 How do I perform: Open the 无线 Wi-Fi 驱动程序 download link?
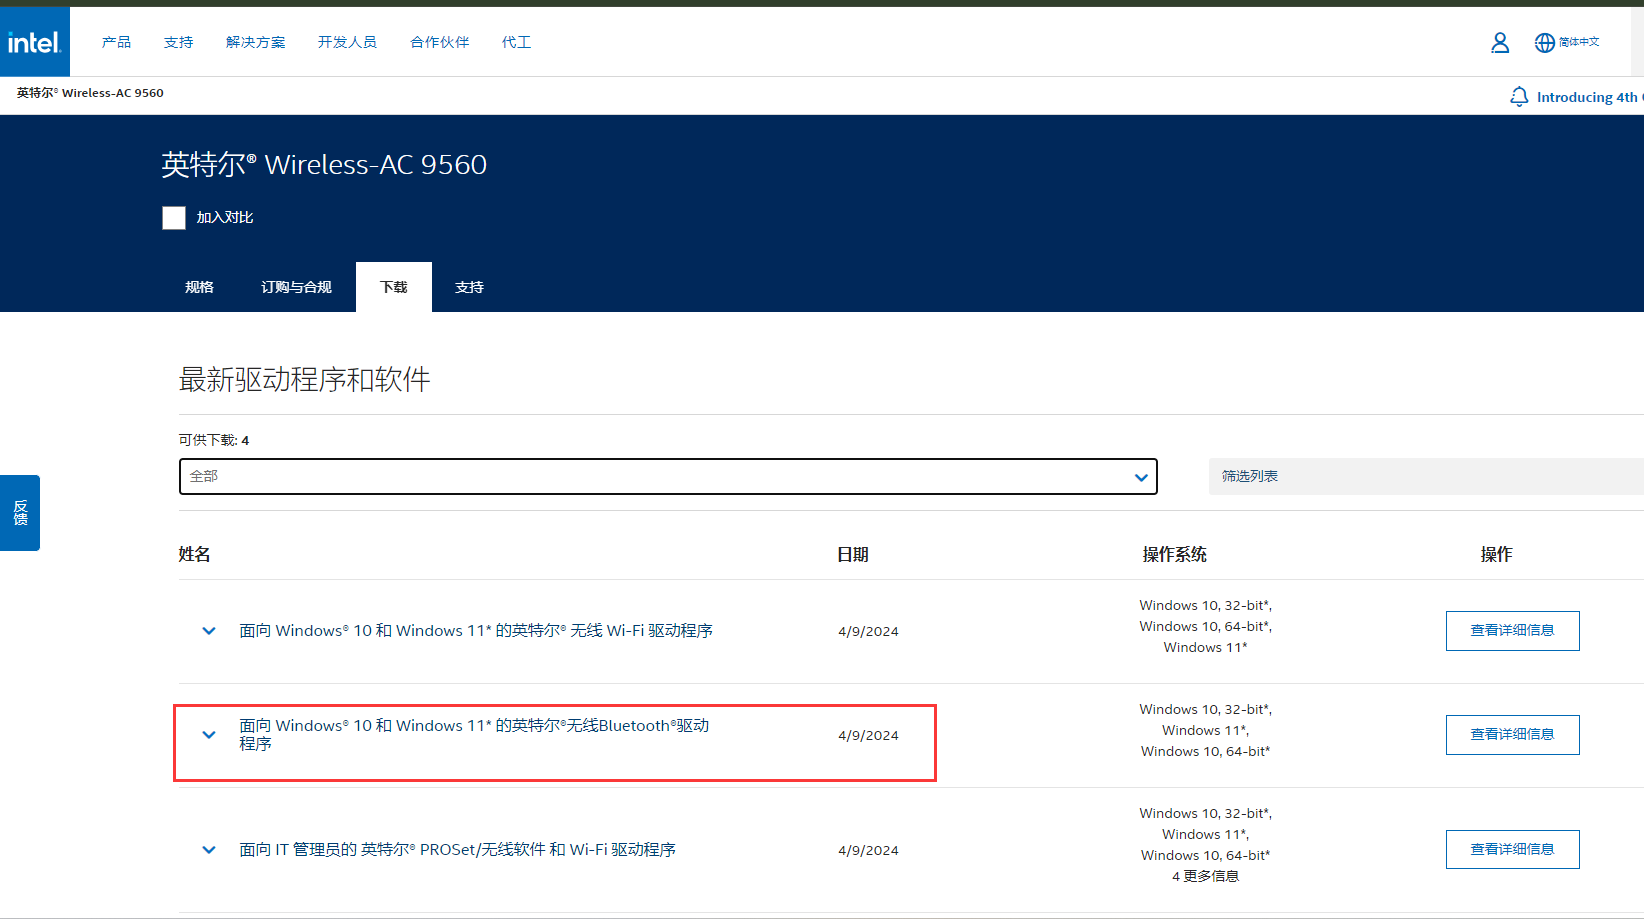(x=476, y=631)
